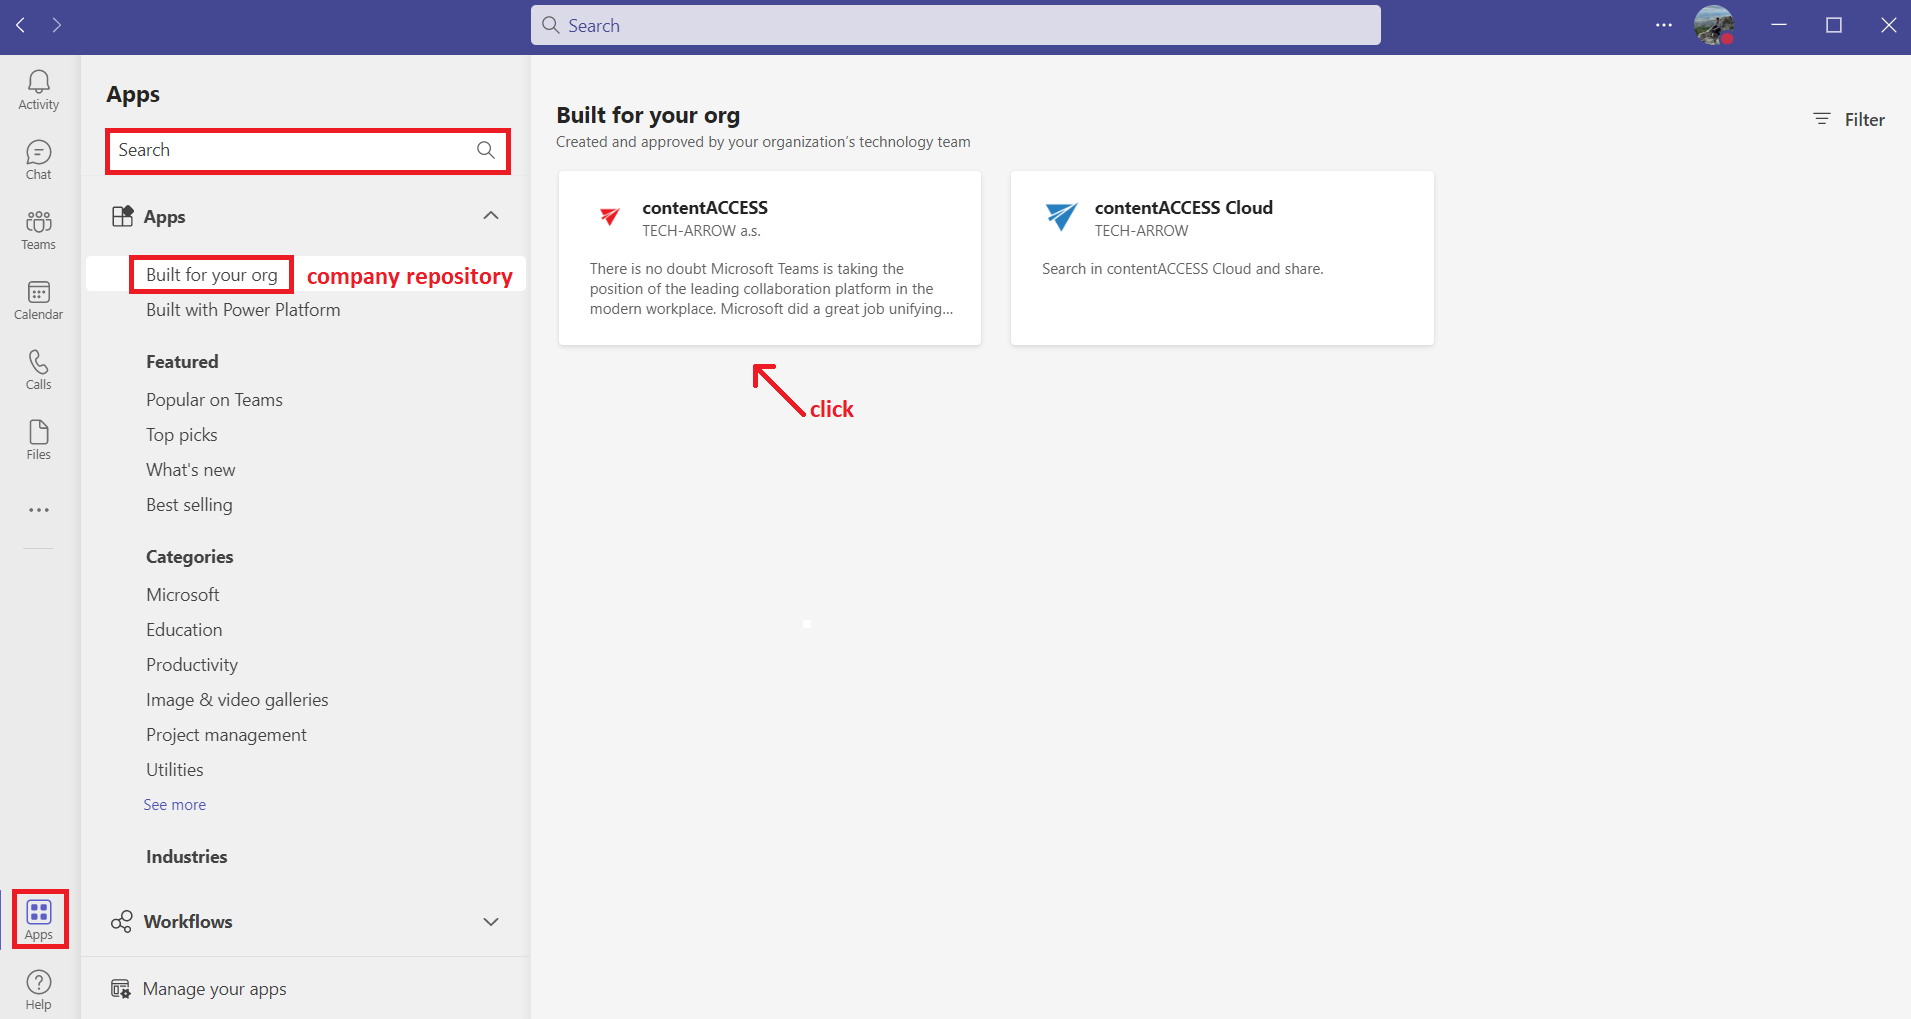Show more apps via sidebar ellipsis
Screen dimensions: 1911x1019
39,510
